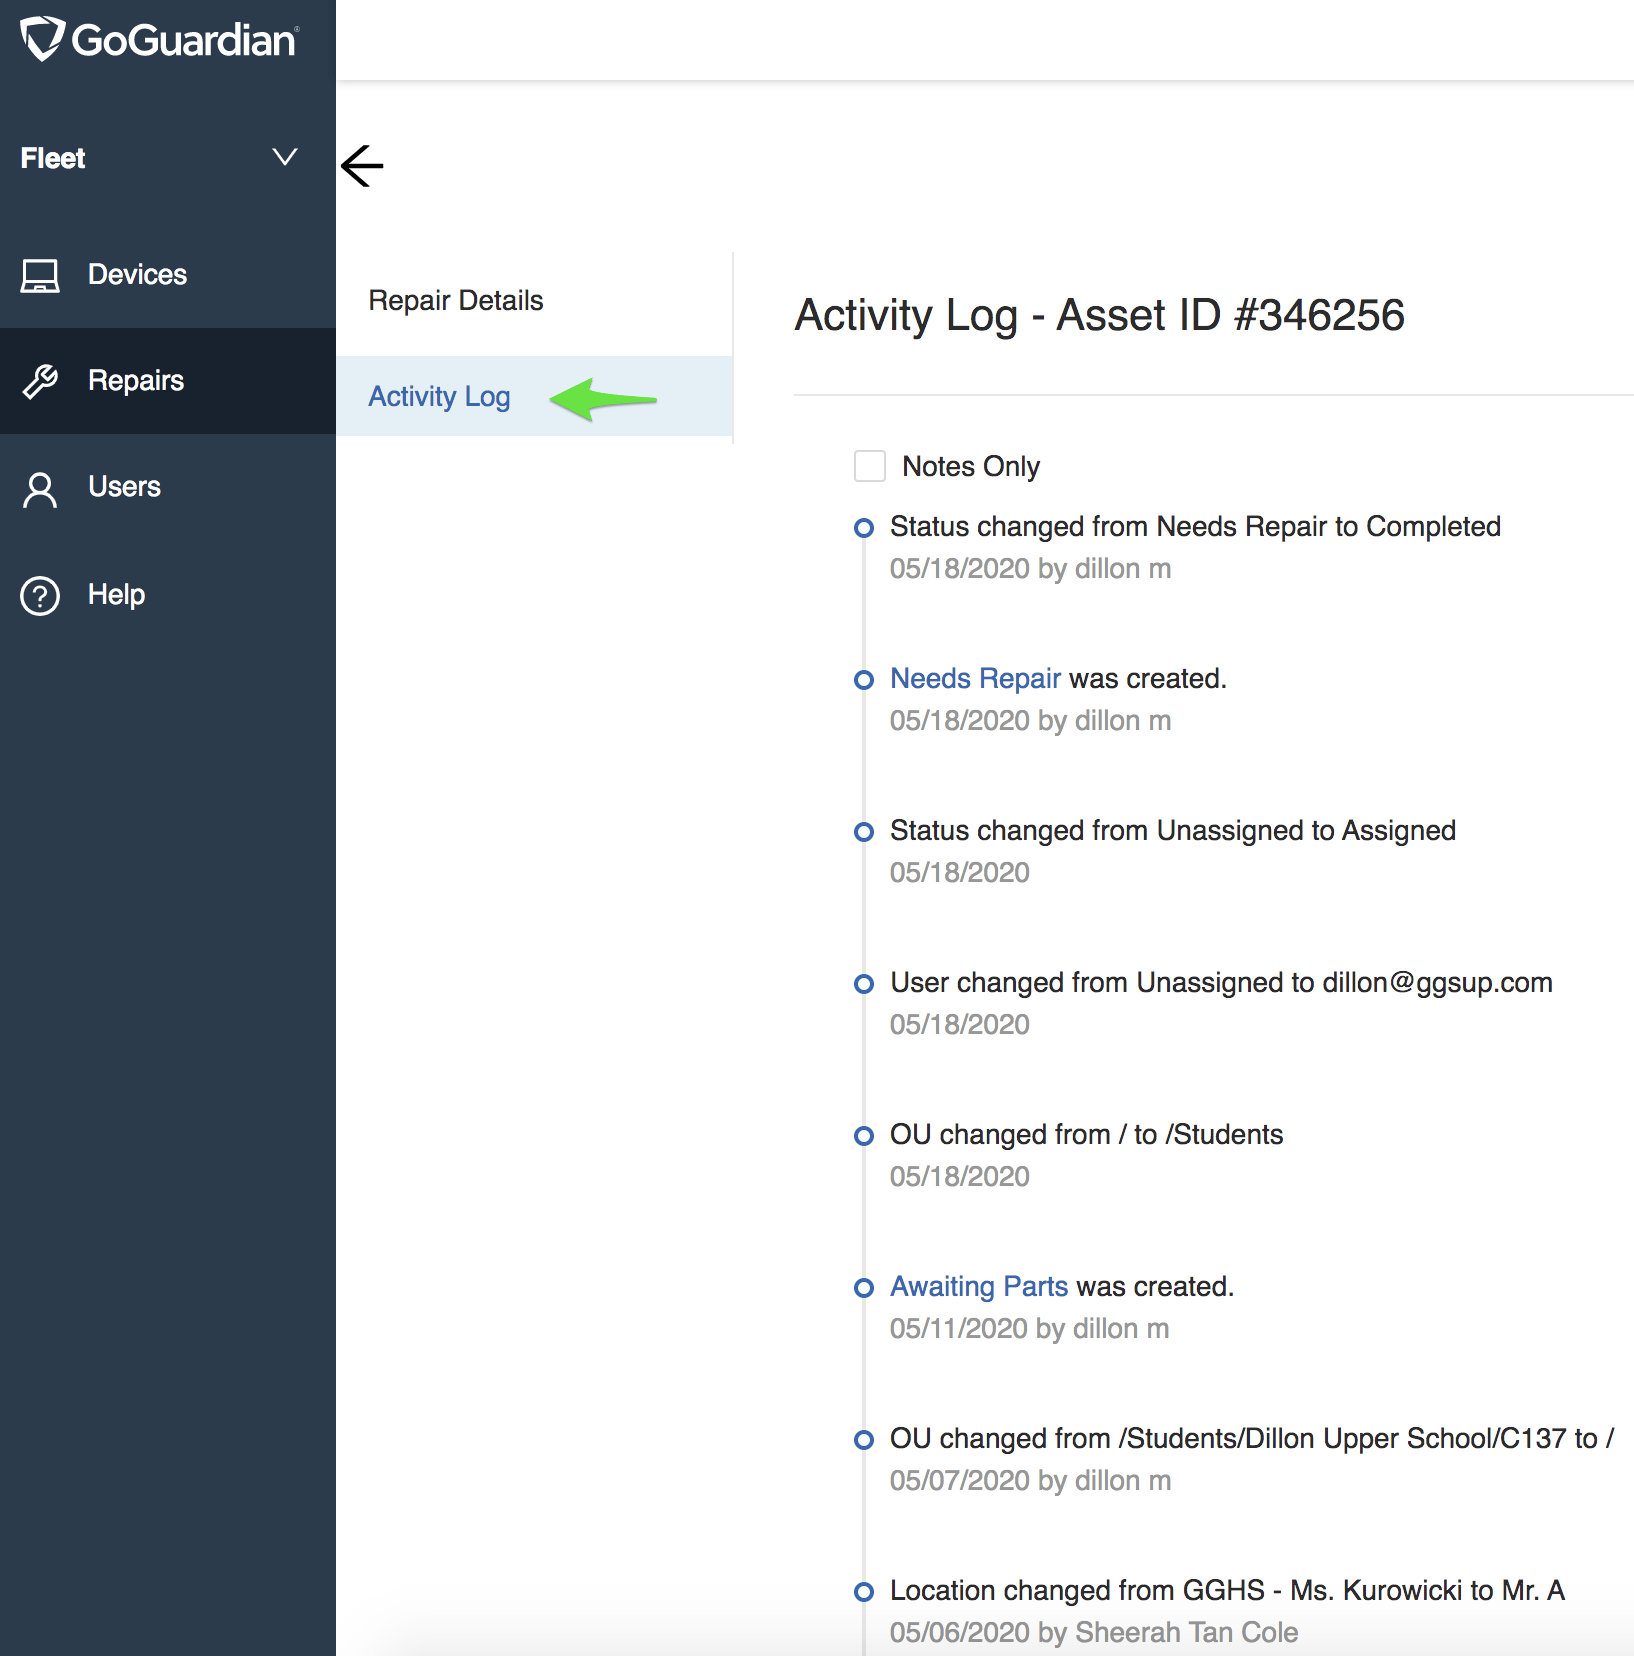This screenshot has height=1656, width=1634.
Task: Open the Help section
Action: tap(168, 594)
